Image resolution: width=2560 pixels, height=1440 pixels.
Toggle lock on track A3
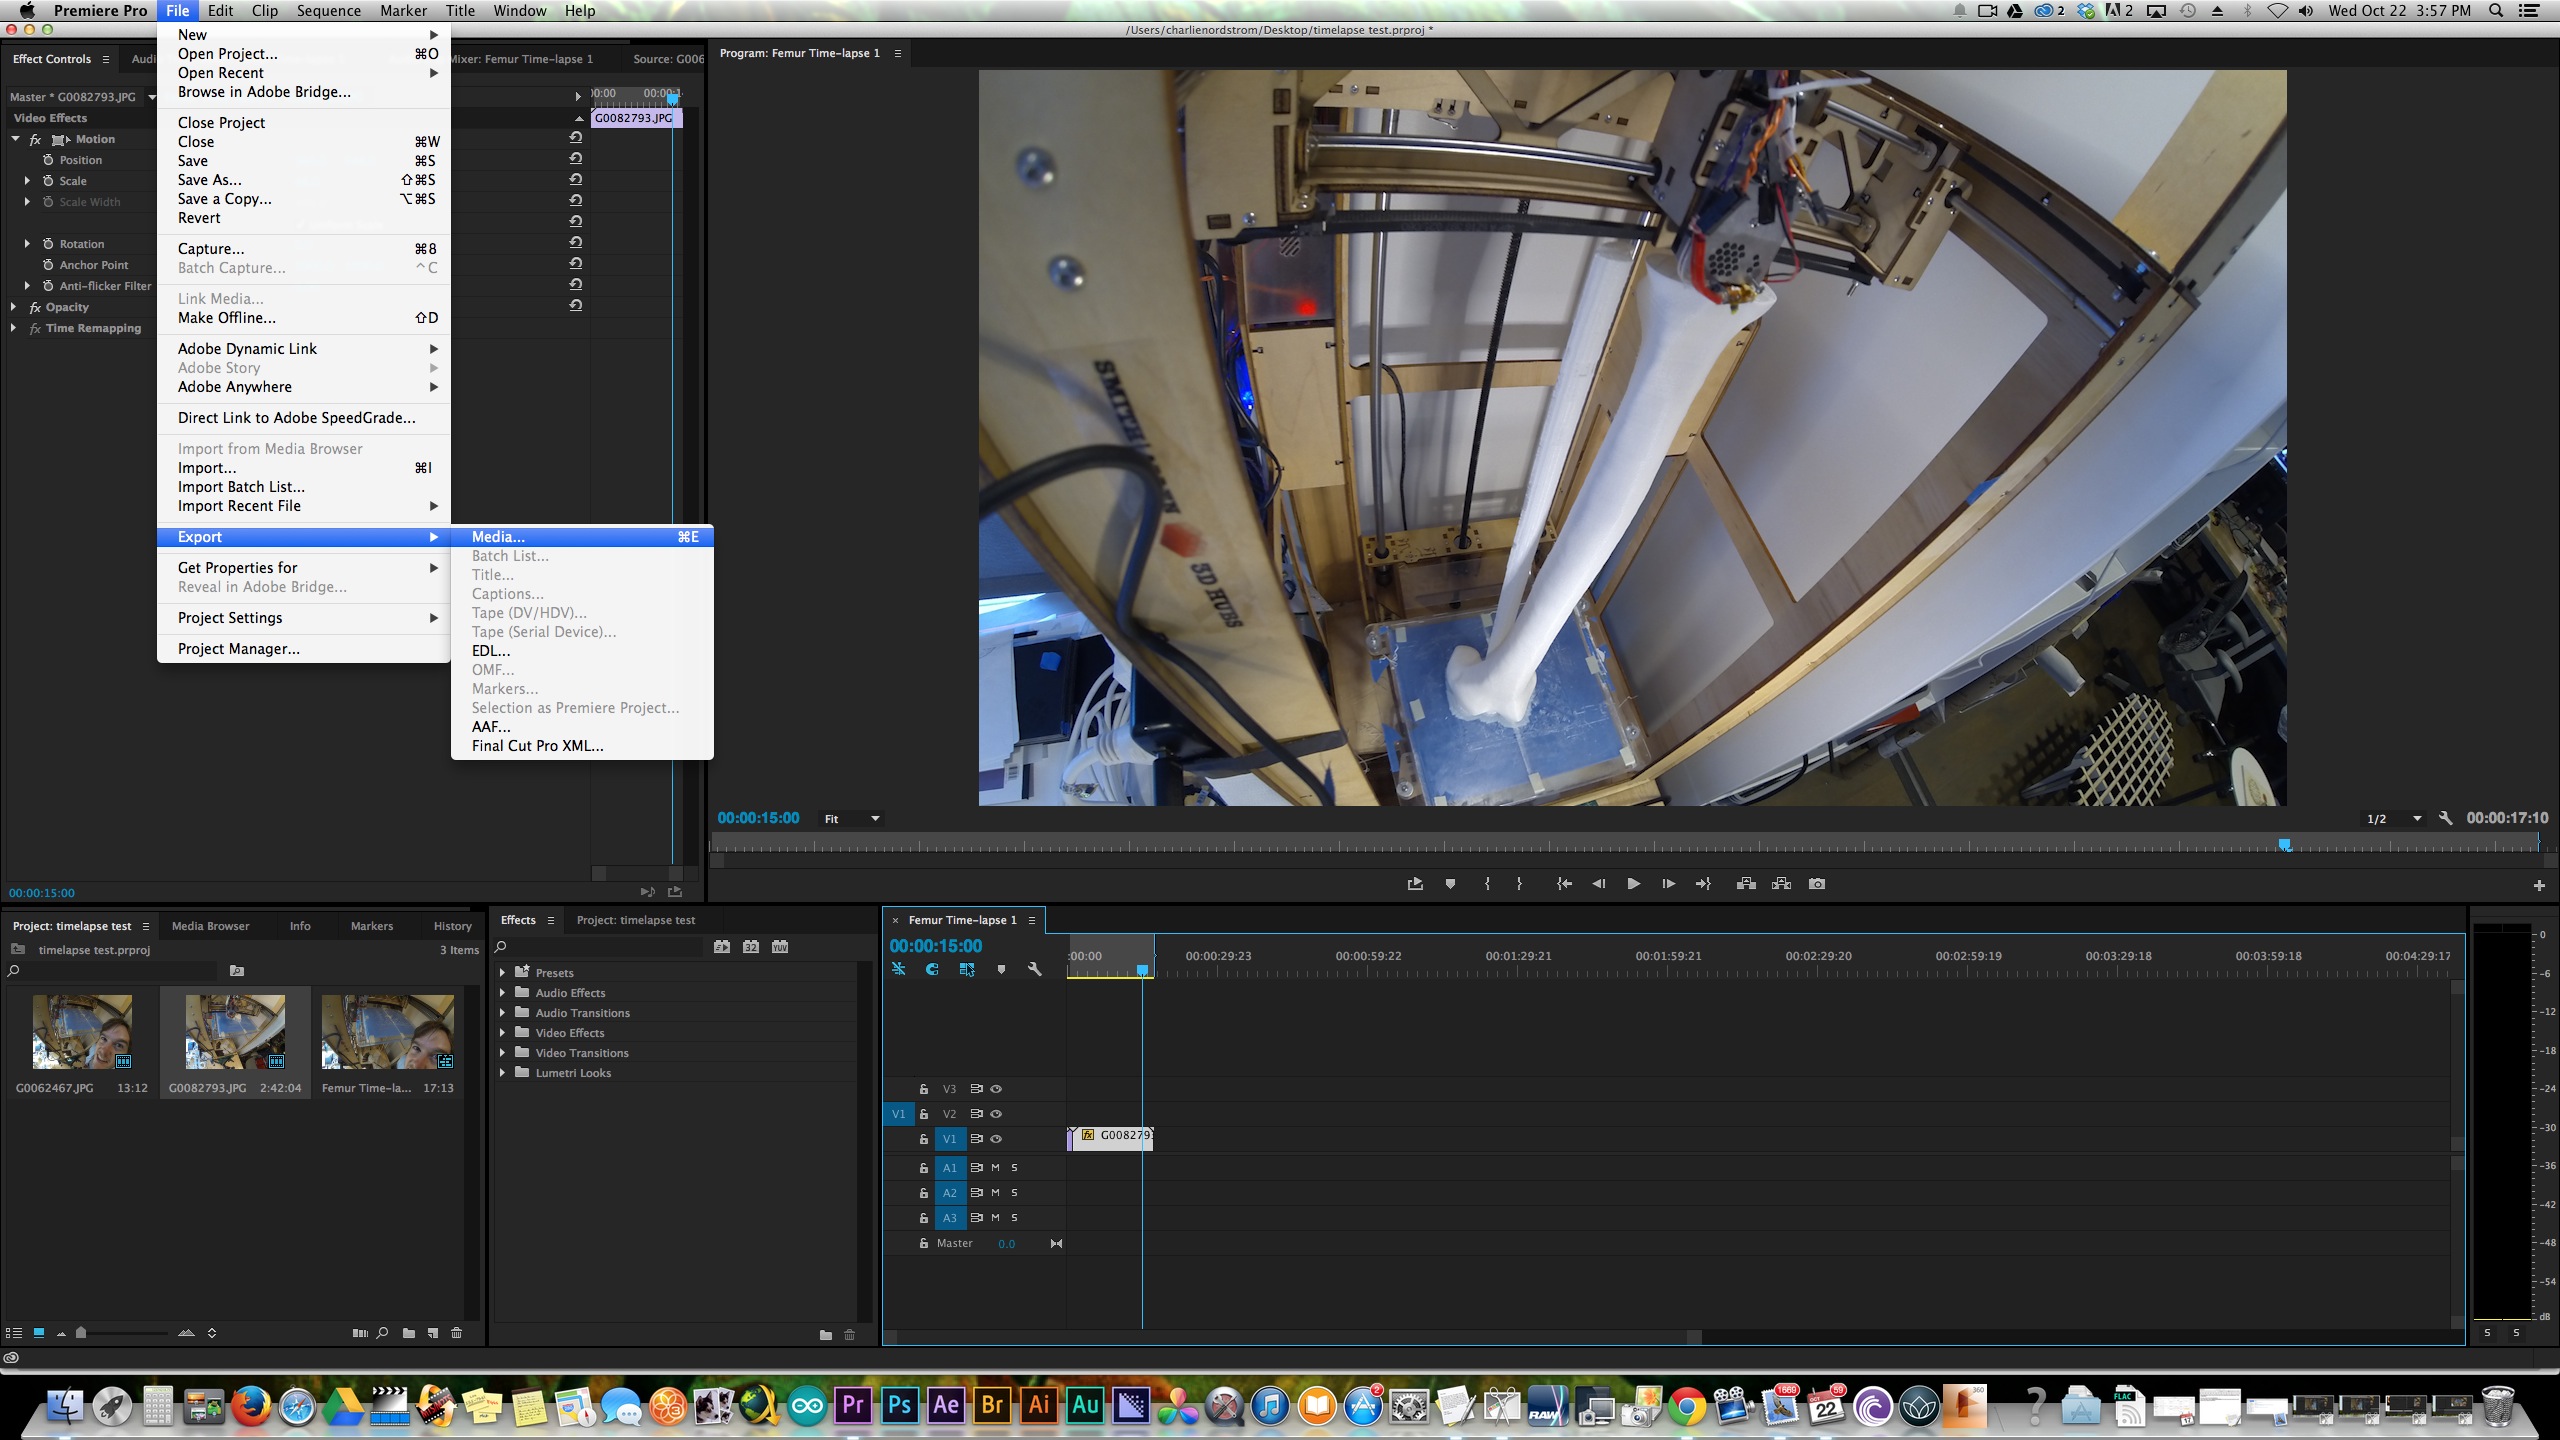924,1218
